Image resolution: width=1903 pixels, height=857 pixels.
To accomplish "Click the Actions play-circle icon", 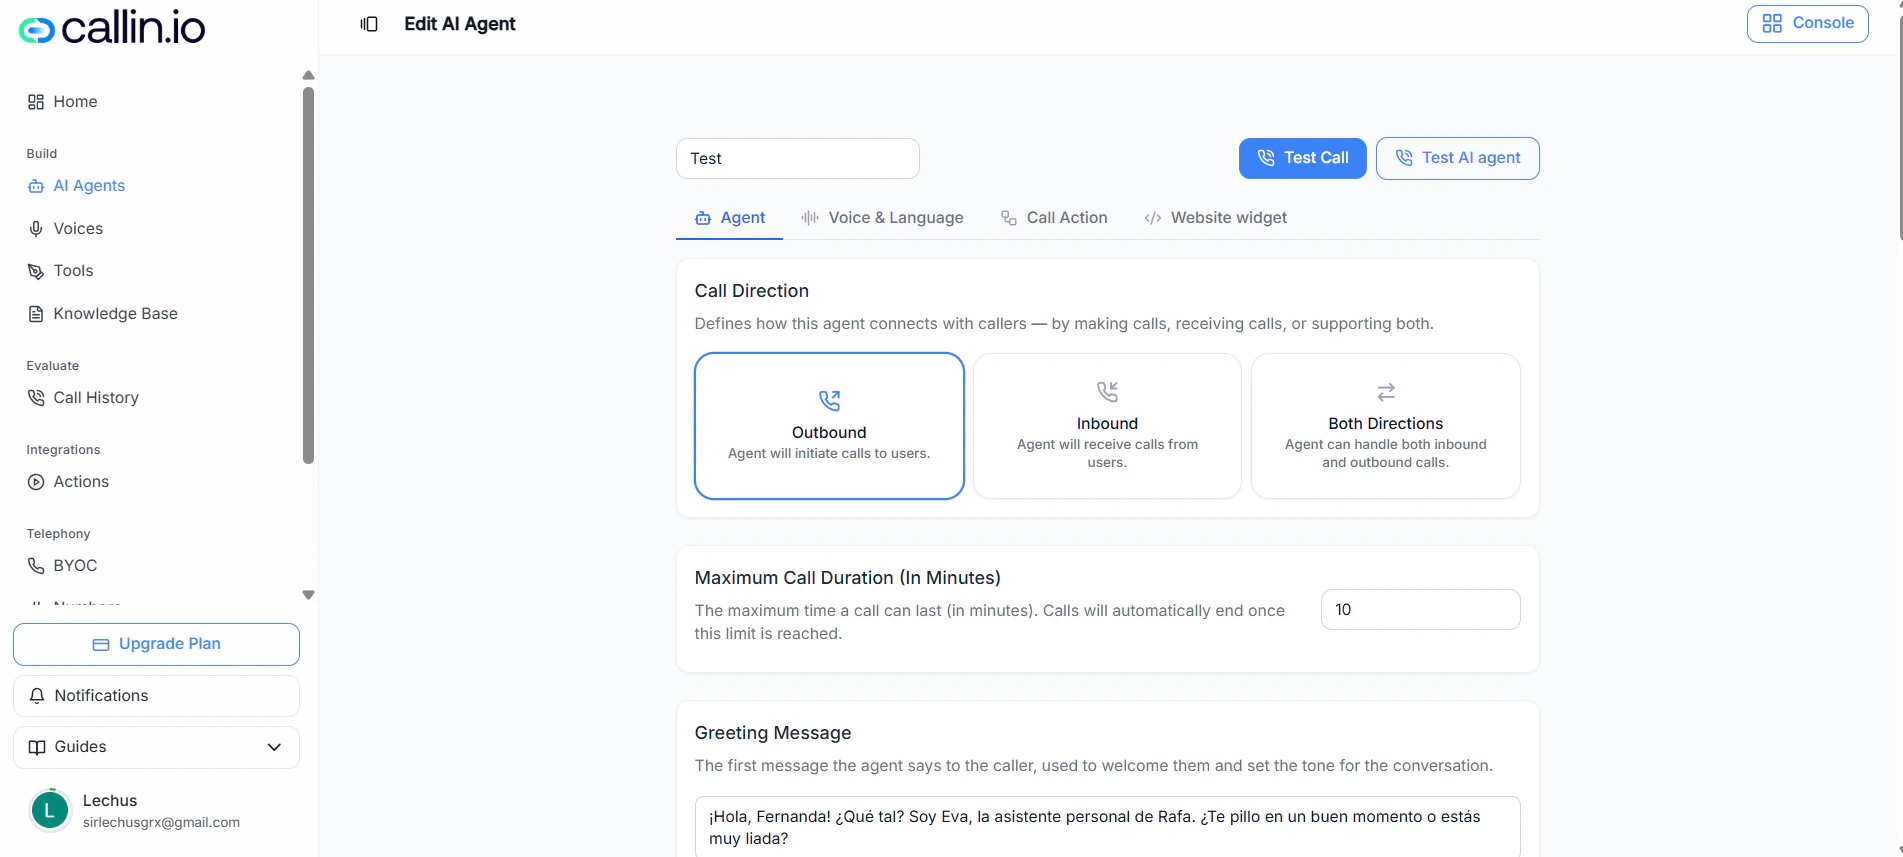I will point(36,482).
